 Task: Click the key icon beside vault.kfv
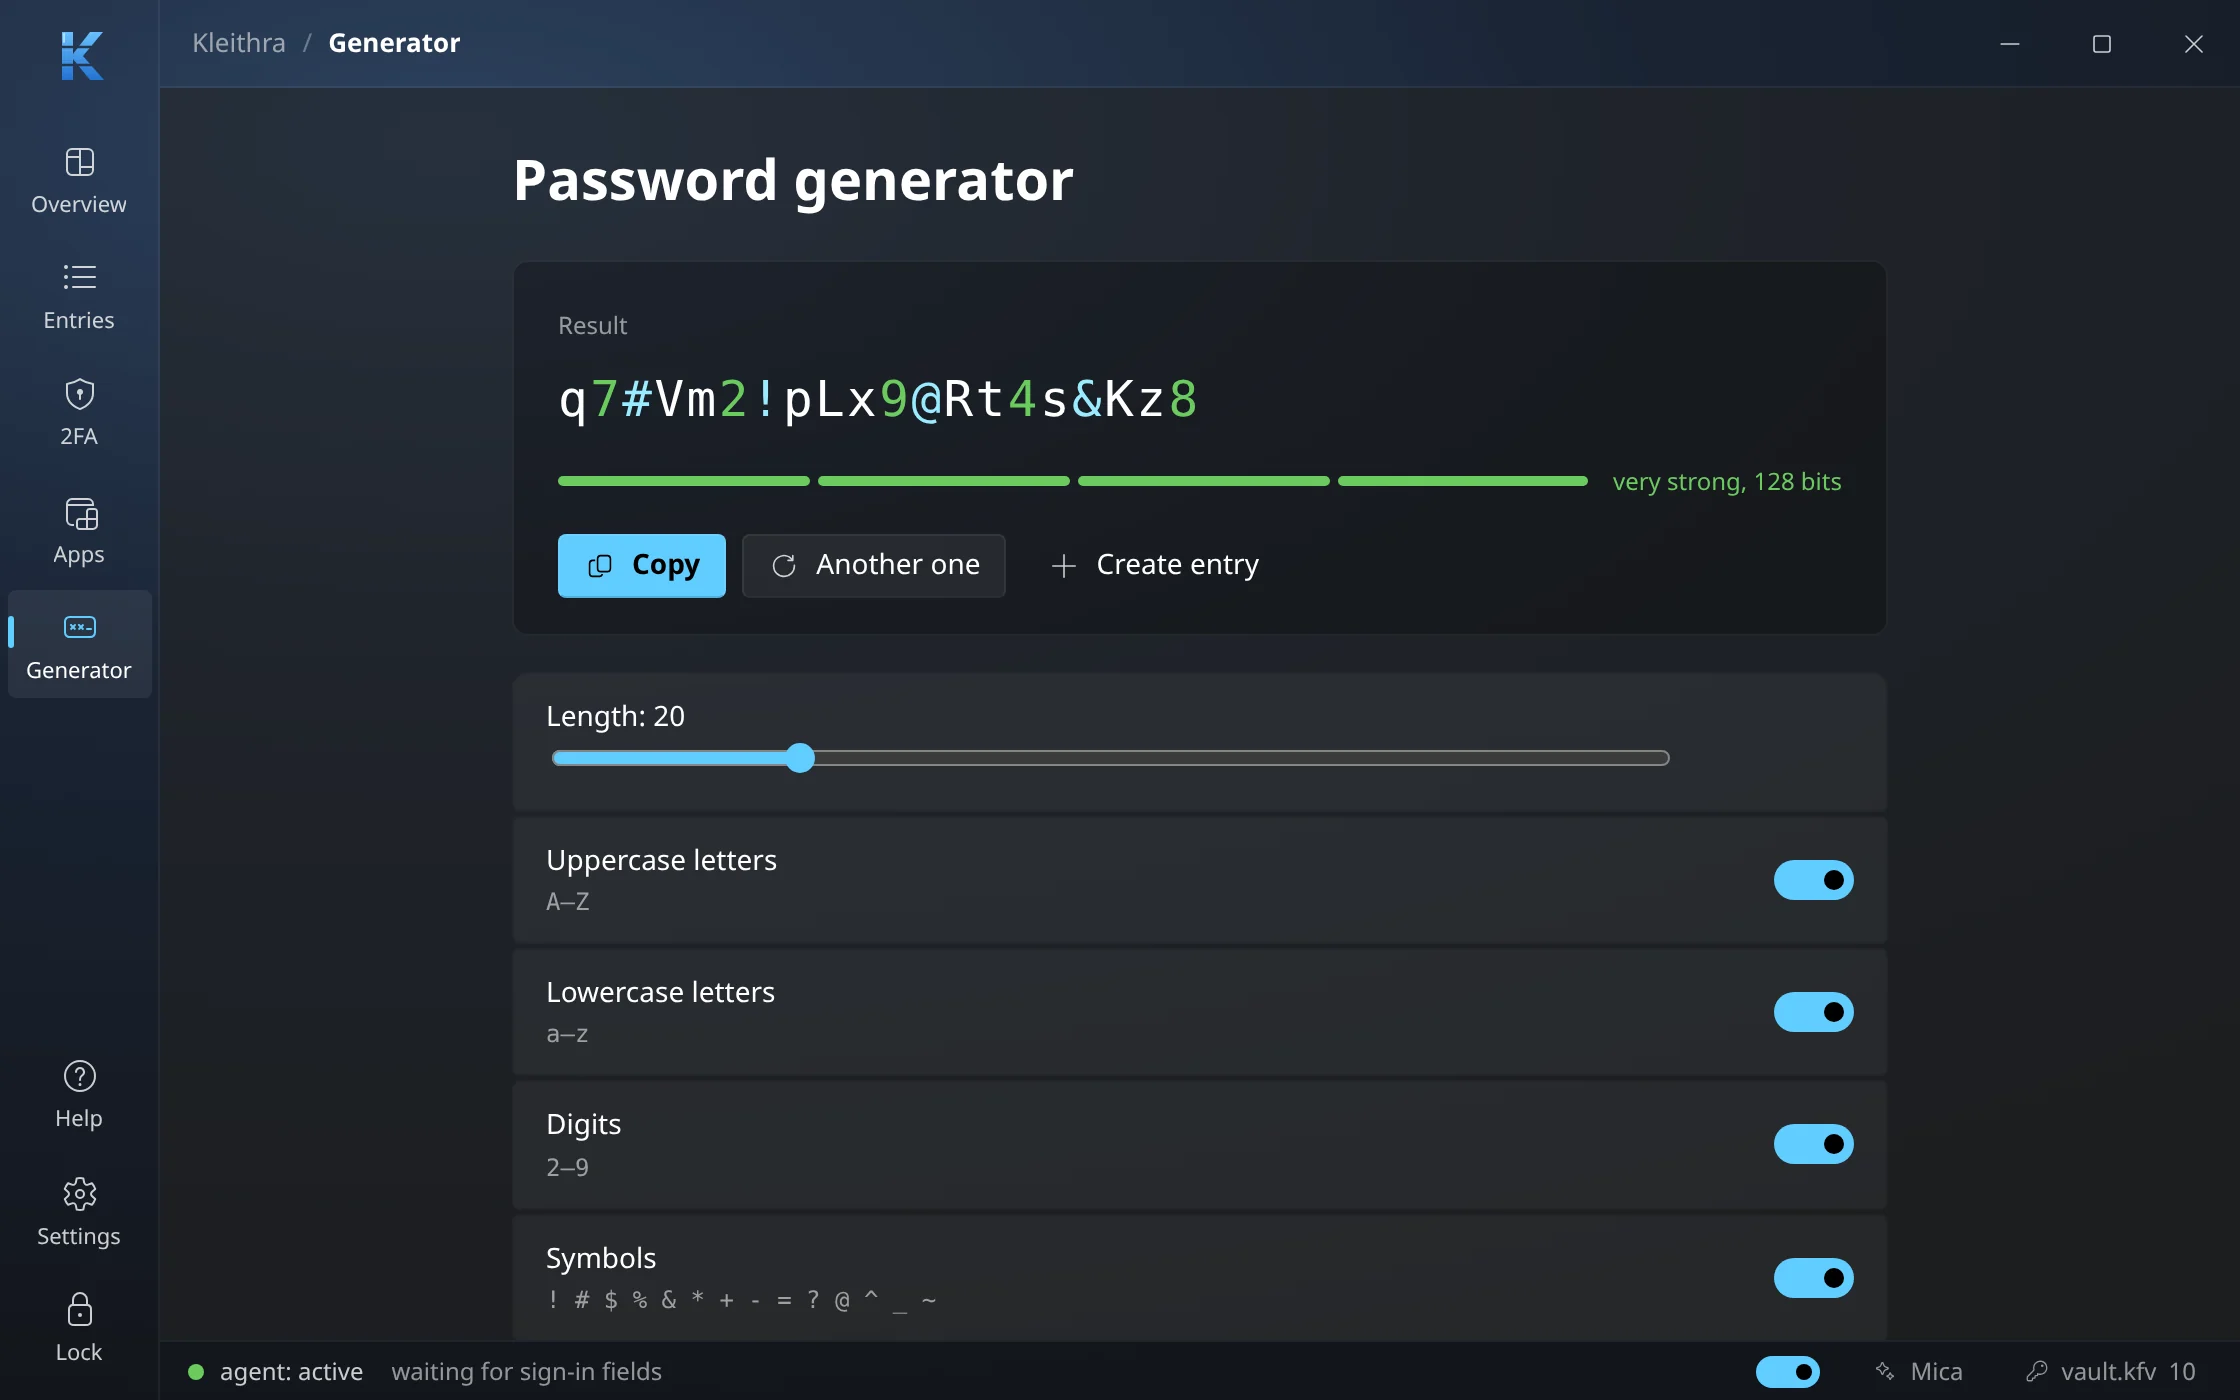coord(2037,1371)
